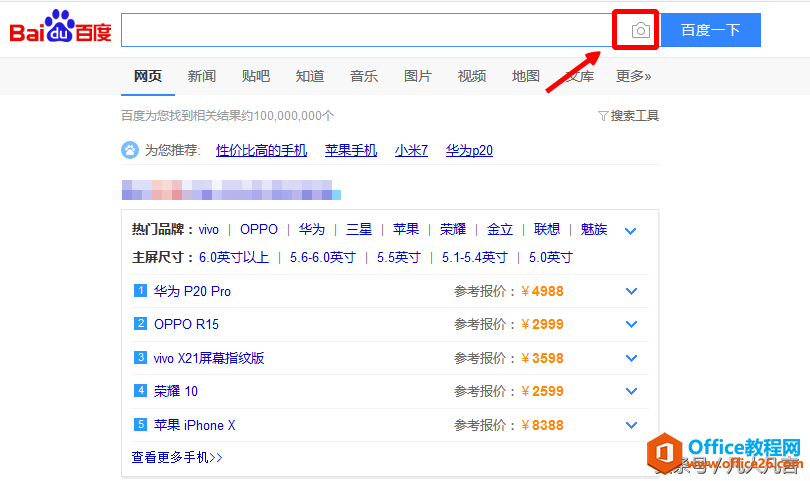
Task: Select the 魅族 brand filter
Action: (594, 229)
